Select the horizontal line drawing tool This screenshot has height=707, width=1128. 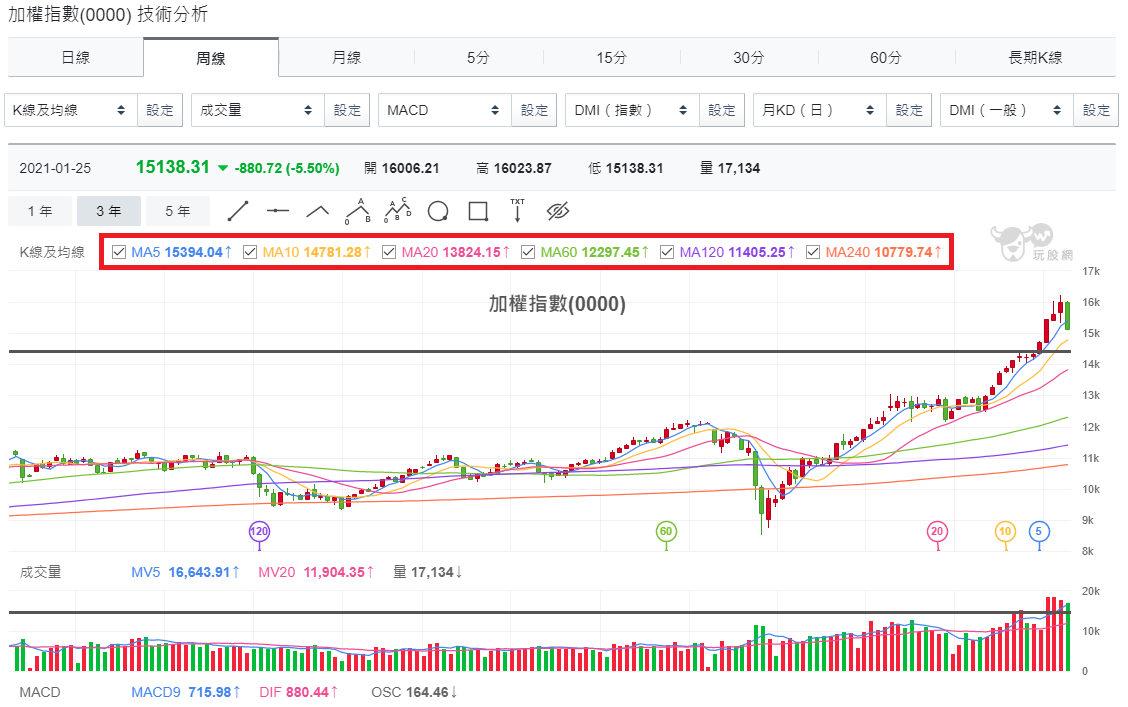(278, 211)
